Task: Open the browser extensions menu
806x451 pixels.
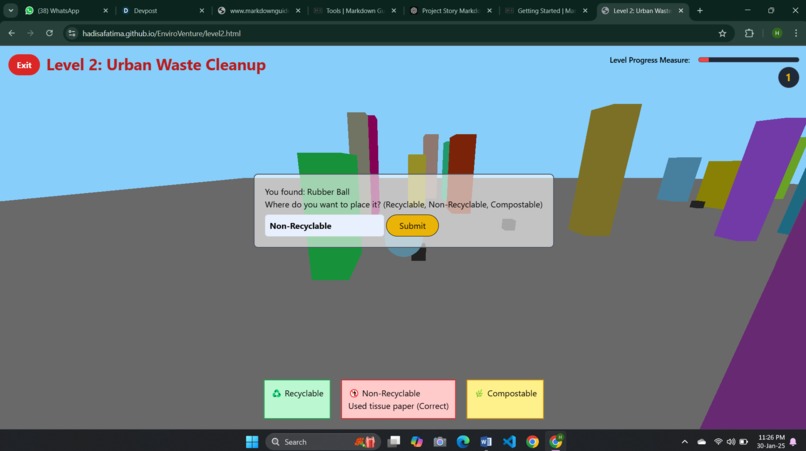Action: click(x=749, y=33)
